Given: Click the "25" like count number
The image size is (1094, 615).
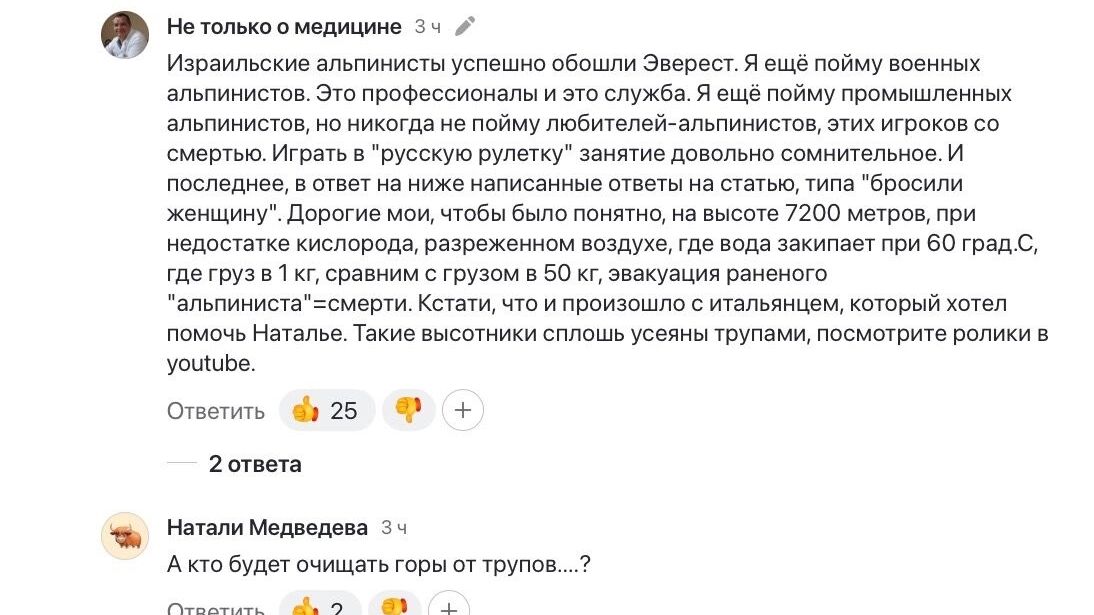Looking at the screenshot, I should coord(343,411).
